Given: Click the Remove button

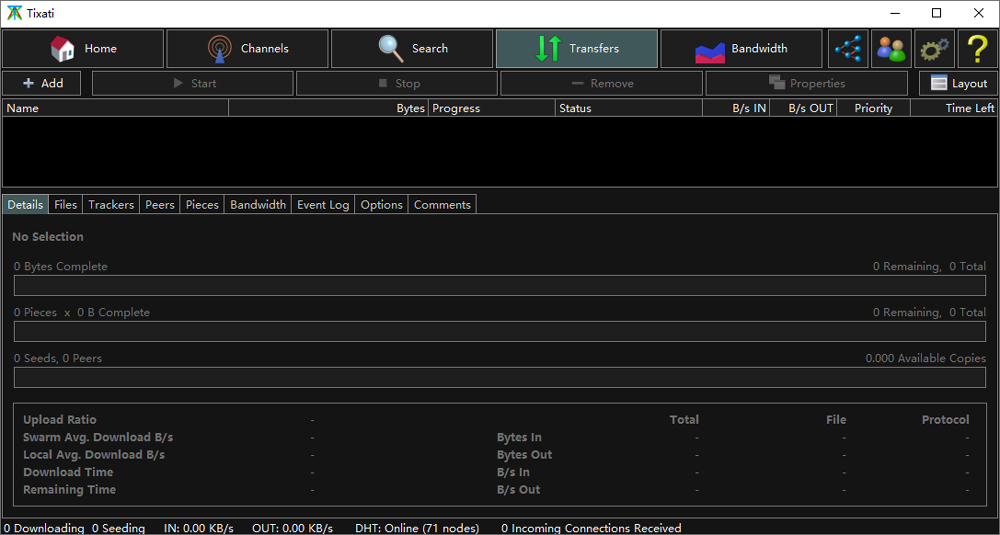Looking at the screenshot, I should click(601, 84).
